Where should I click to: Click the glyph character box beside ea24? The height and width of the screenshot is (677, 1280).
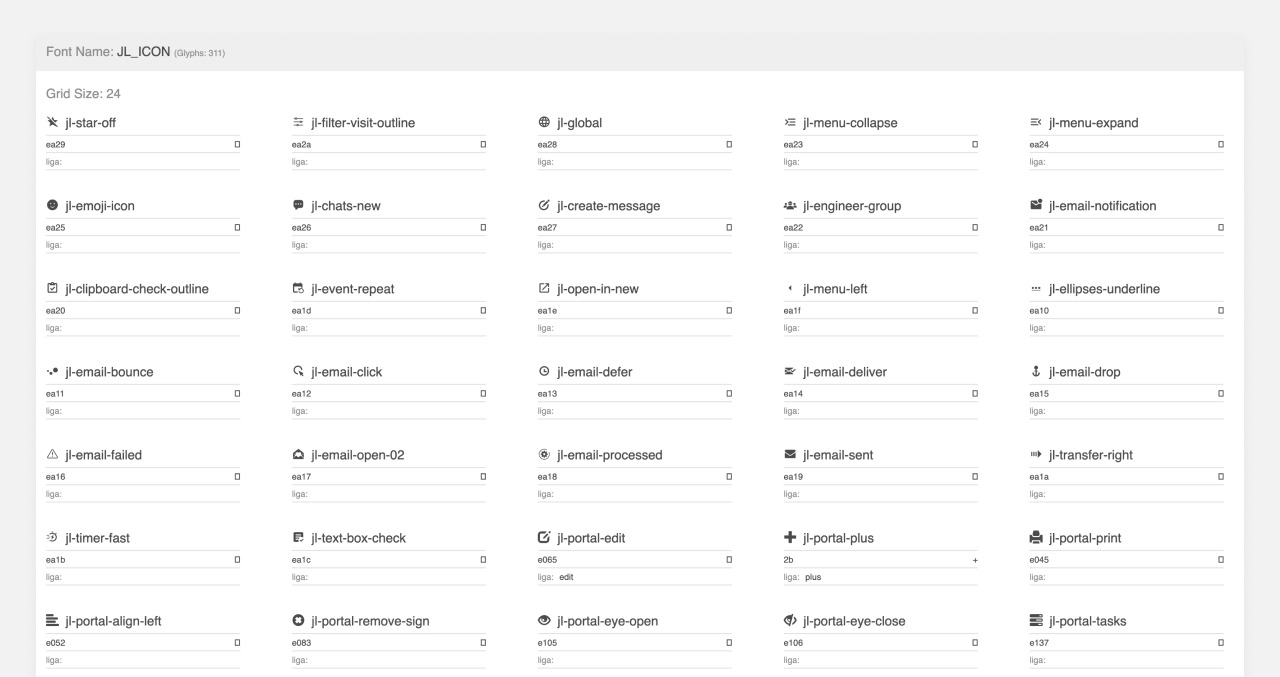(1221, 145)
